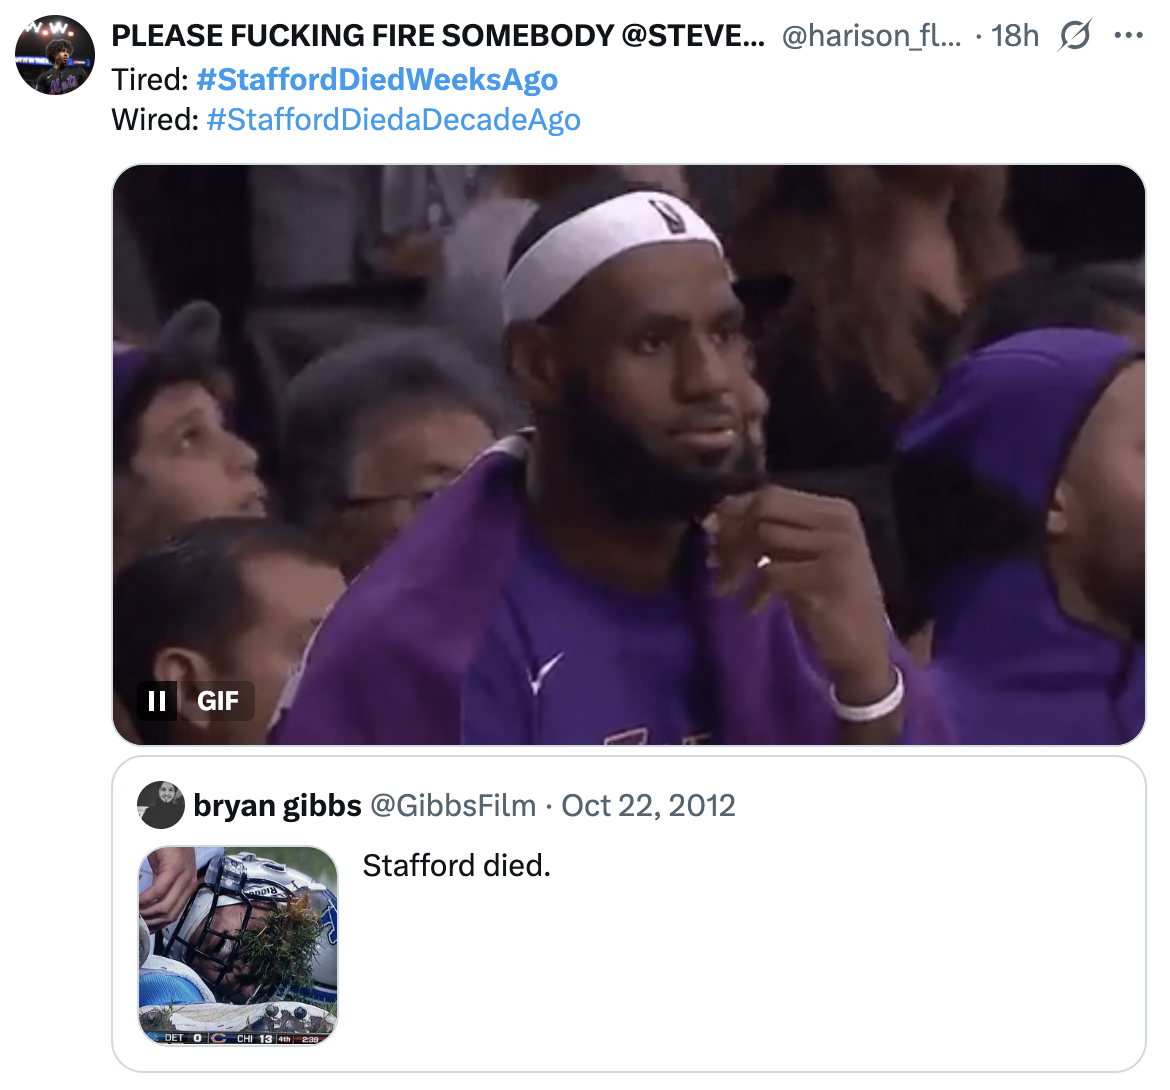Open the #StaffordDiedaDecadeAgo hashtag

(x=393, y=119)
